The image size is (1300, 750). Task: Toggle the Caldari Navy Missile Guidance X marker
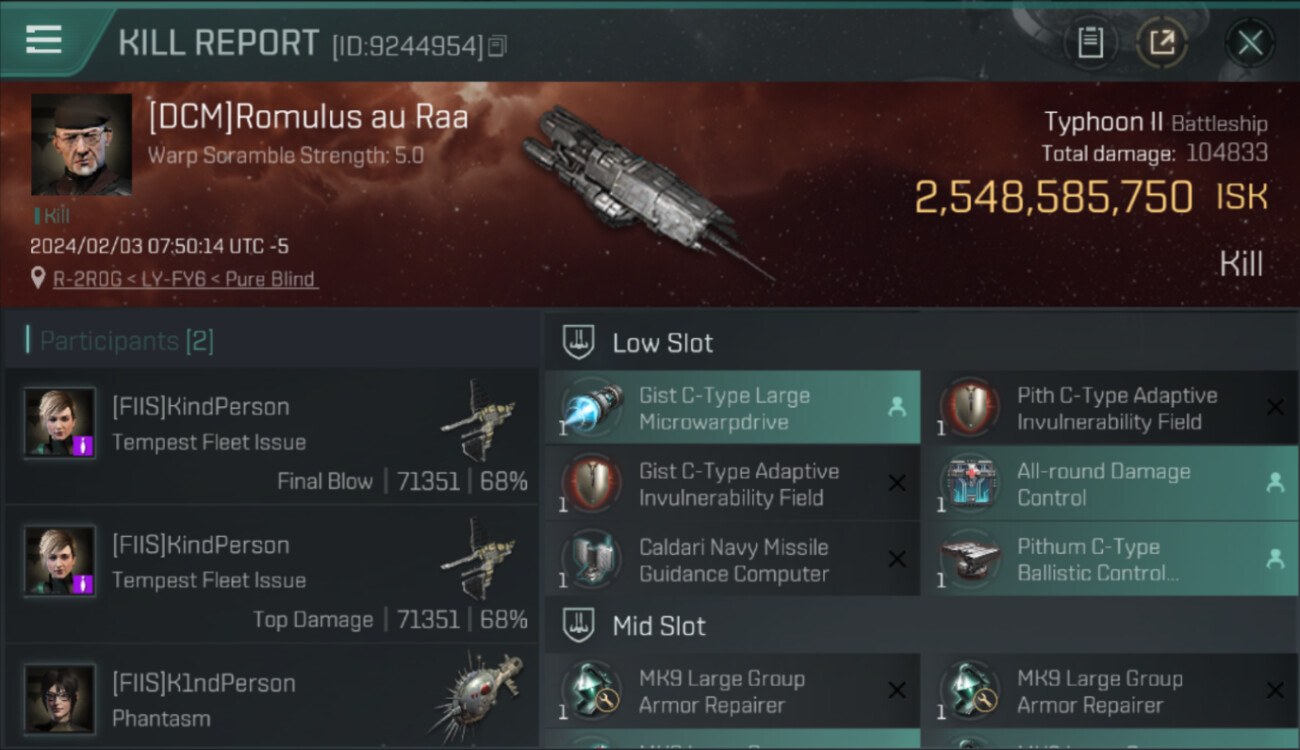click(x=896, y=560)
